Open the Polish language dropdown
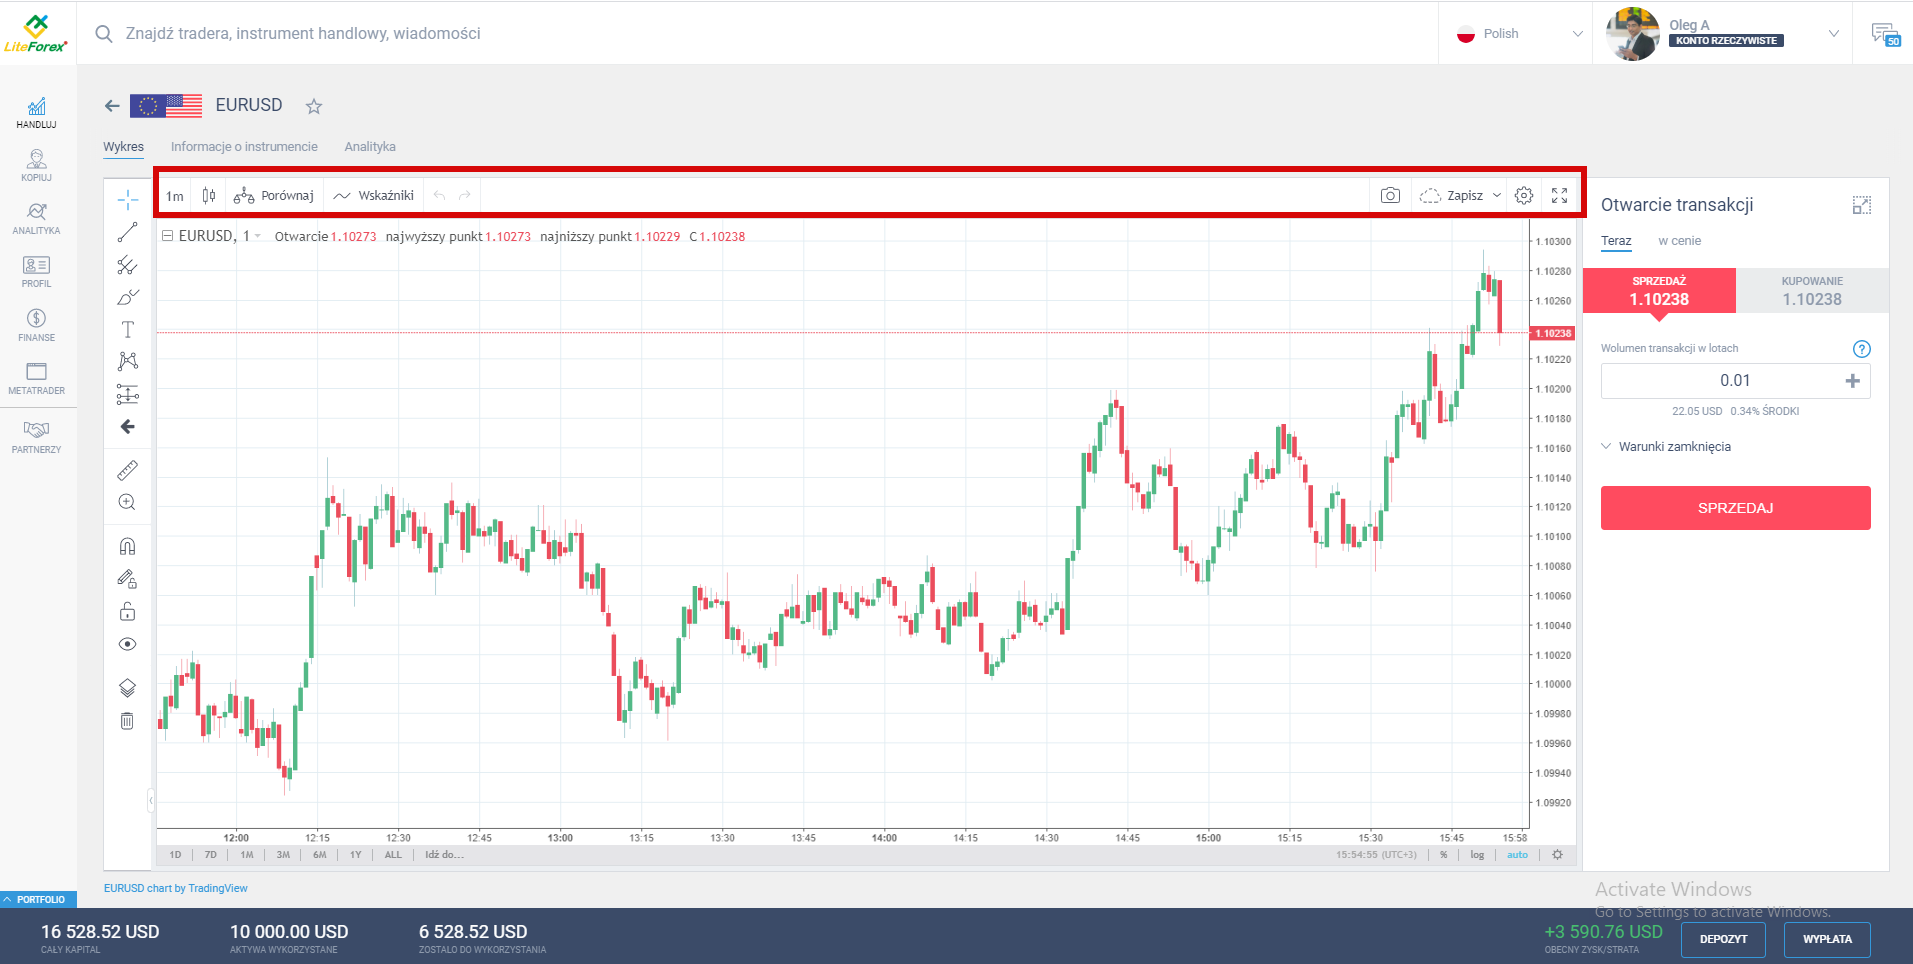1913x964 pixels. tap(1519, 34)
